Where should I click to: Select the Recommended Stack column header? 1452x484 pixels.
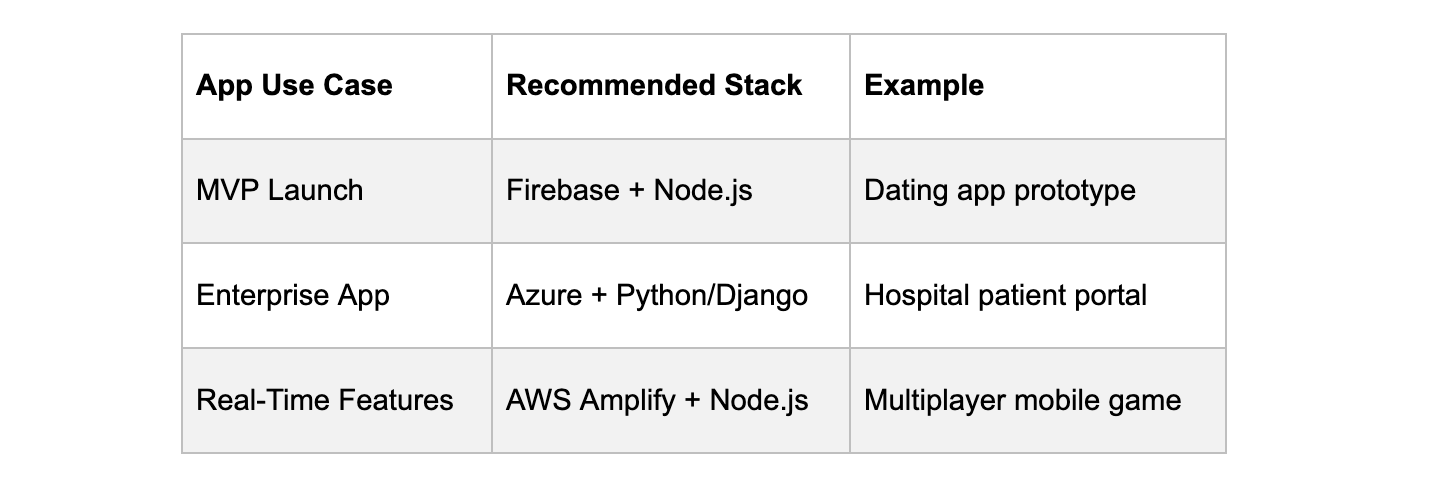coord(671,86)
